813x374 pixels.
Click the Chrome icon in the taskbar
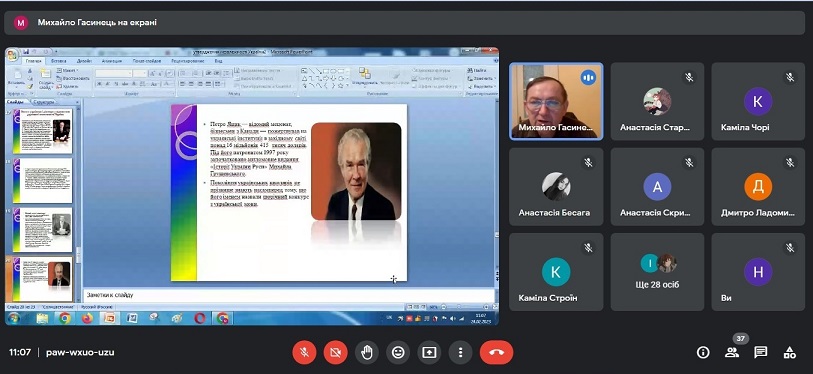point(65,318)
